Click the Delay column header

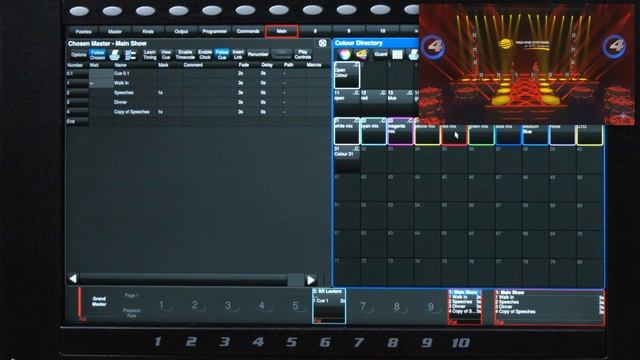[x=267, y=65]
